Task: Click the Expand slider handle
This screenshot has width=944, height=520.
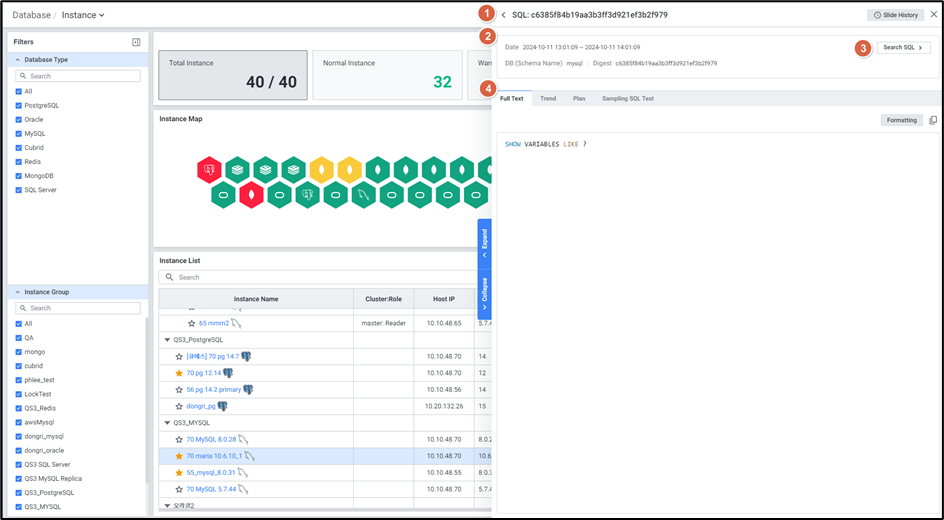Action: (x=484, y=241)
